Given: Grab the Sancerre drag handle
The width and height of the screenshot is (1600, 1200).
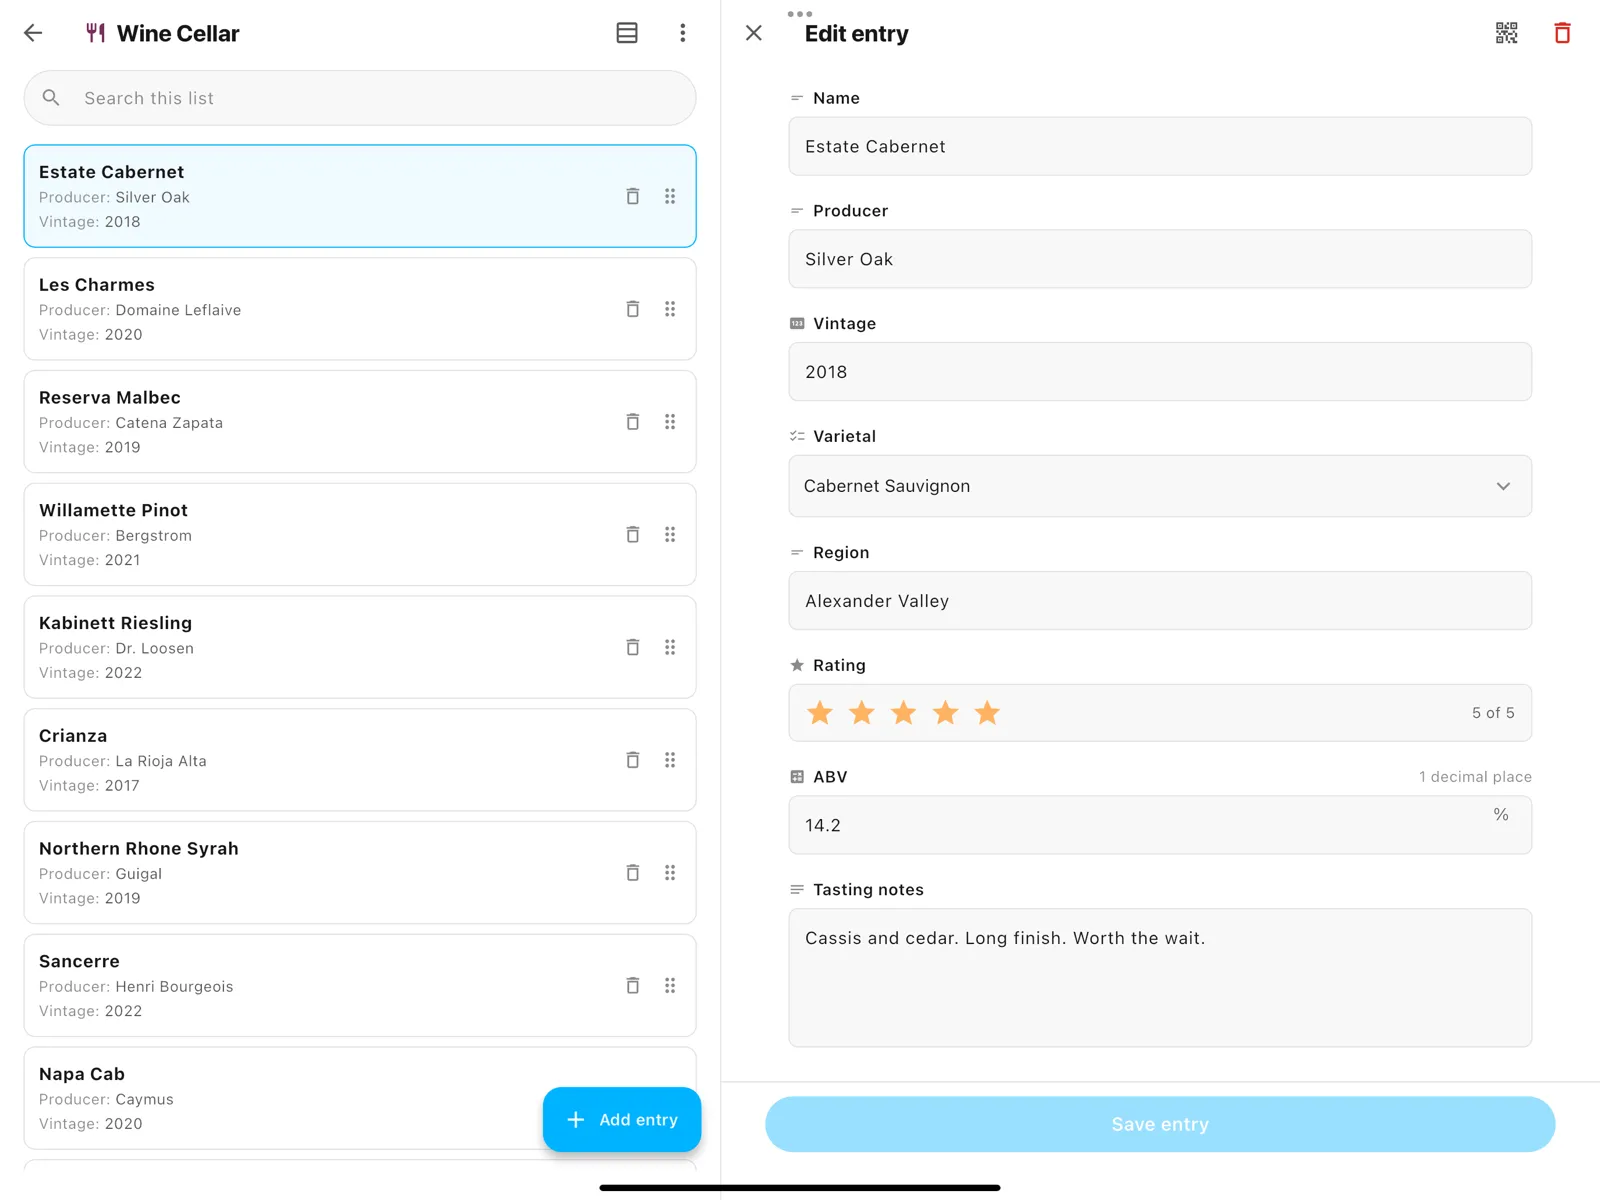Looking at the screenshot, I should (x=670, y=986).
